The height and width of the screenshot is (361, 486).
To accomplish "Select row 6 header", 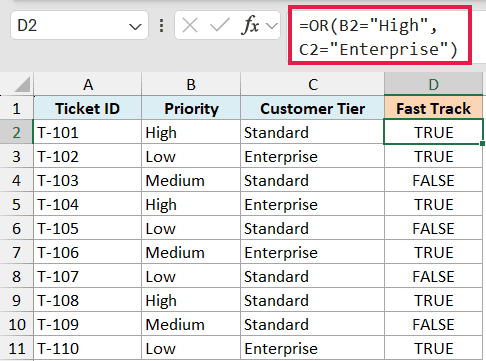I will coord(17,228).
